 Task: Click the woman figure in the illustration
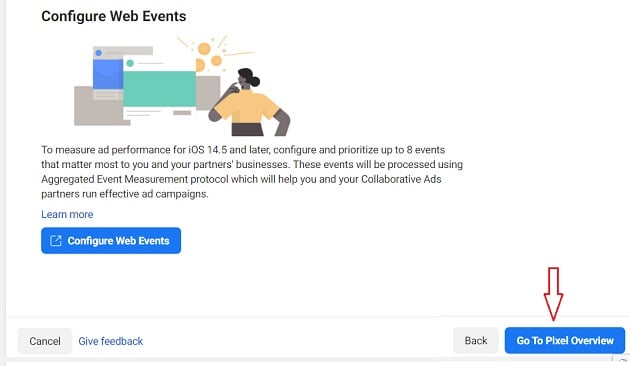[249, 102]
